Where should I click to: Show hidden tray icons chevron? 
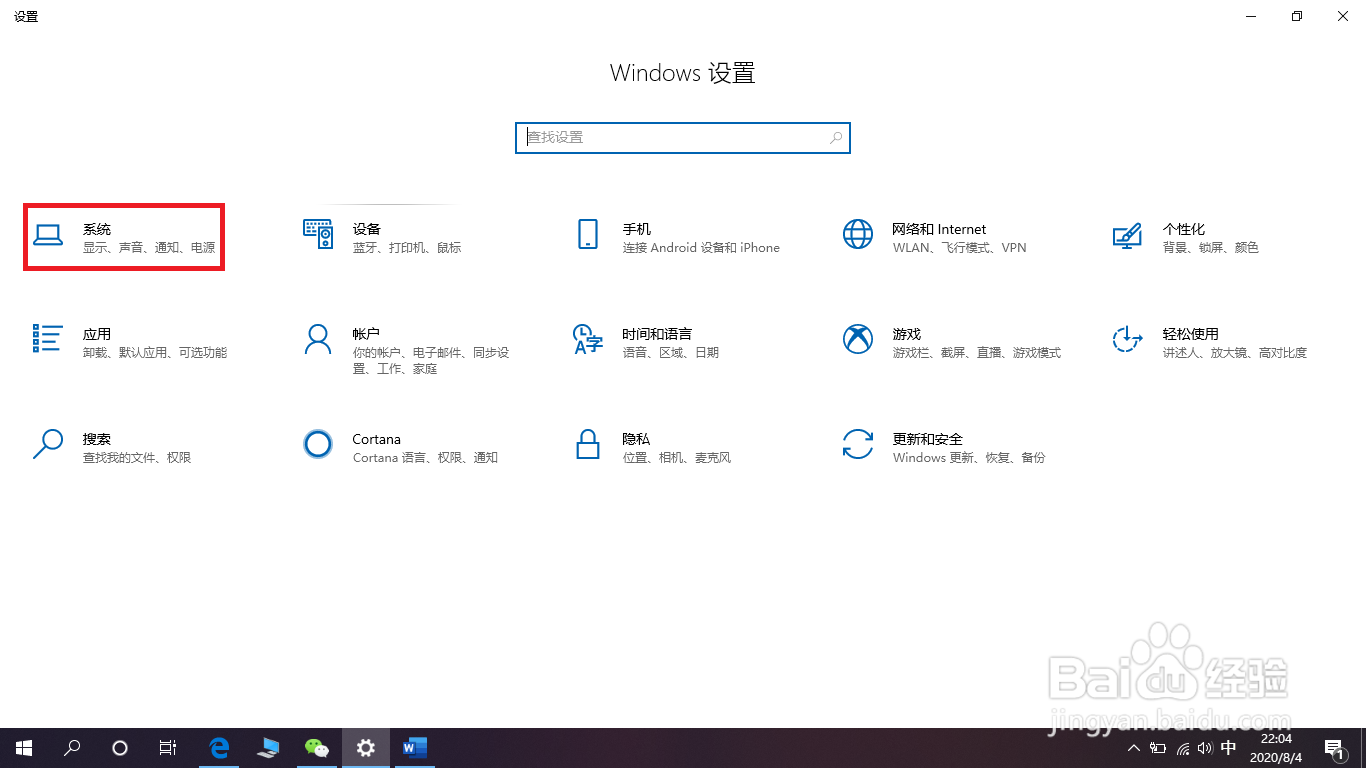click(1134, 748)
